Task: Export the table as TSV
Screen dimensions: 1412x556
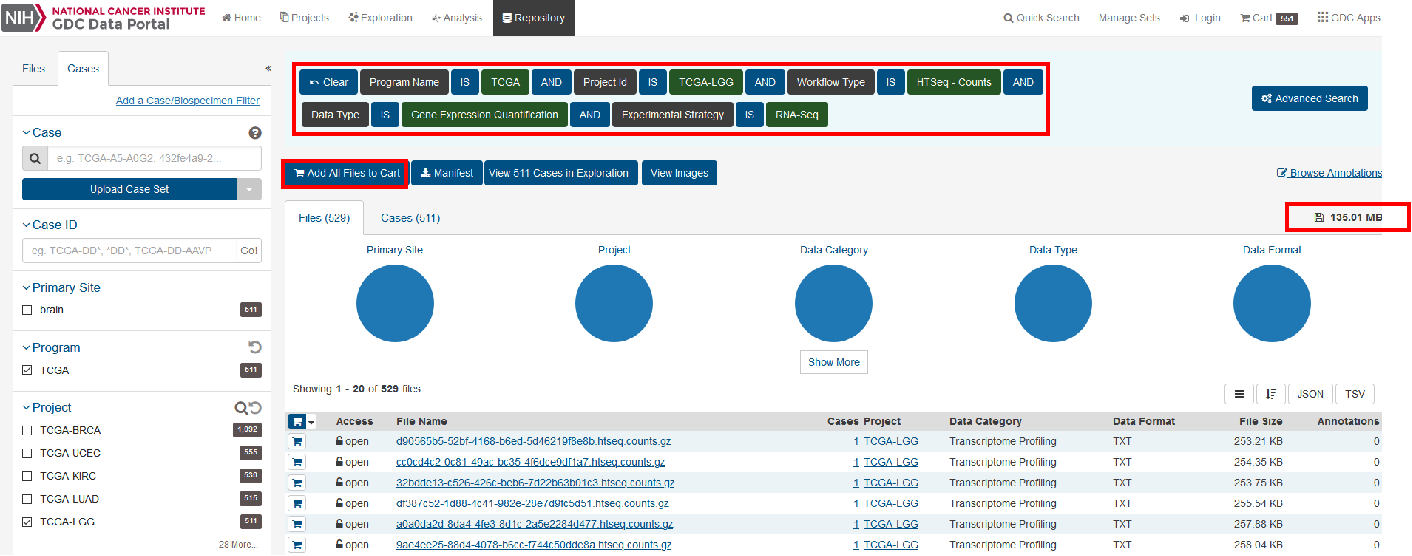Action: click(x=1355, y=394)
